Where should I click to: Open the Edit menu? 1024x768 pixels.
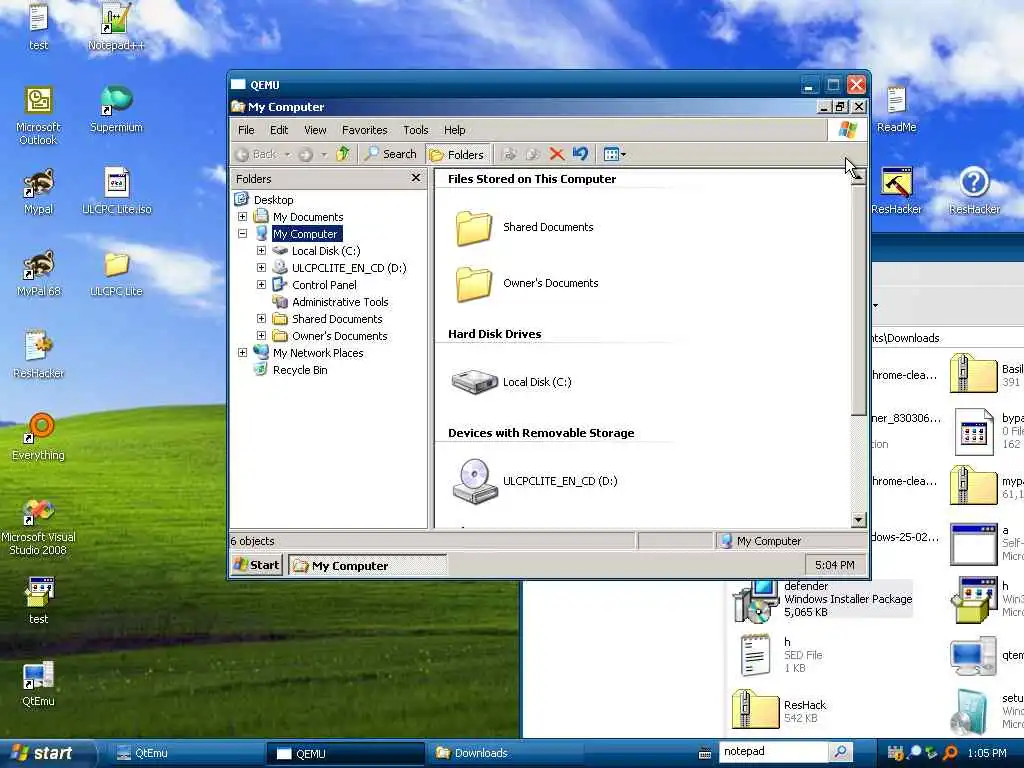[279, 130]
